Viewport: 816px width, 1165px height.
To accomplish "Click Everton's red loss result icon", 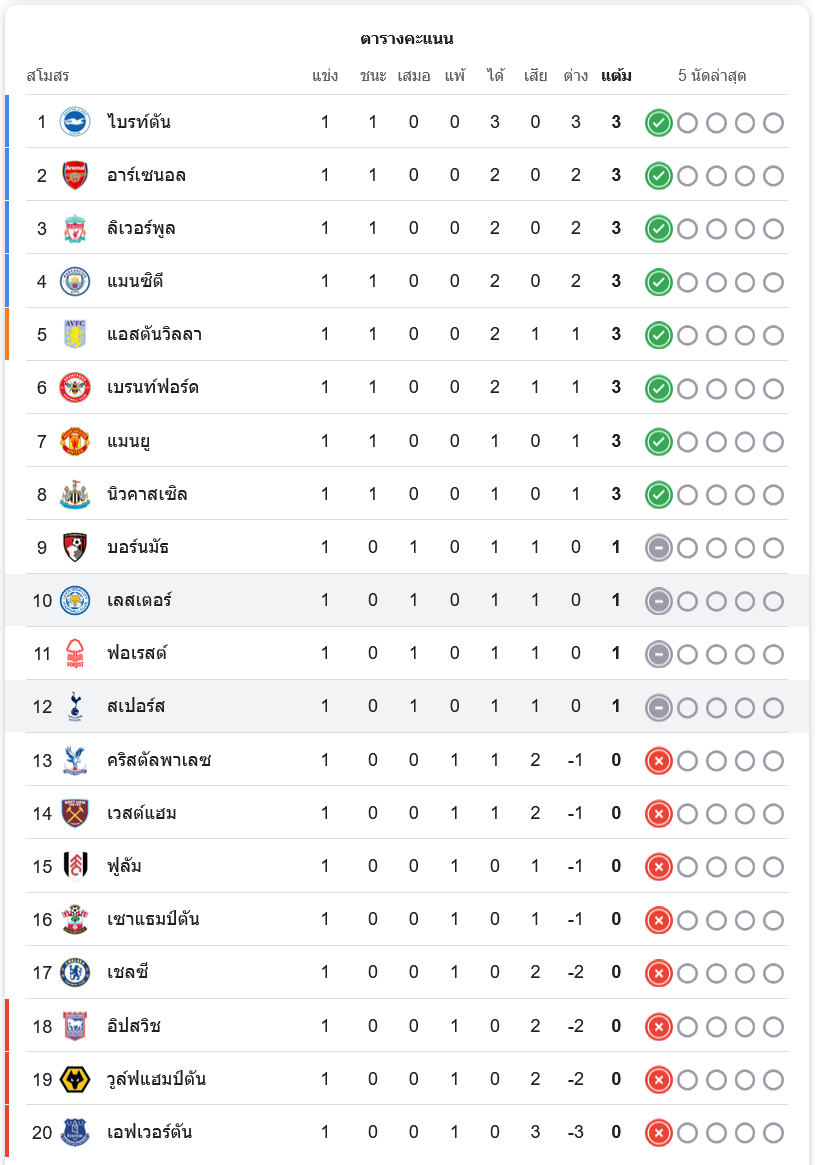I will pos(658,1133).
